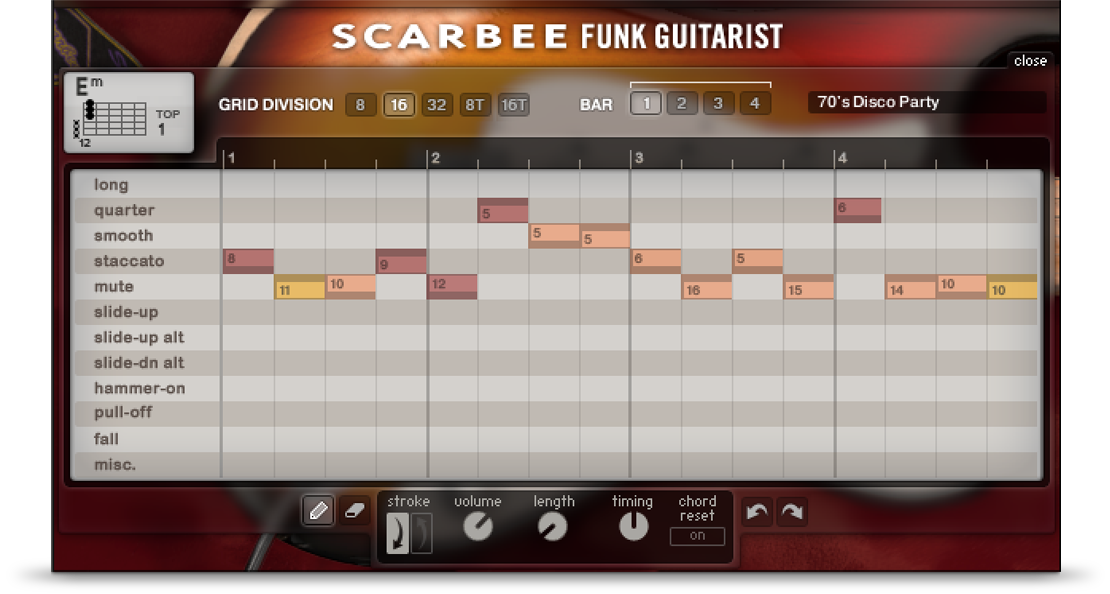Viewport: 1110px width, 594px height.
Task: Adjust the volume knob
Action: pos(478,527)
